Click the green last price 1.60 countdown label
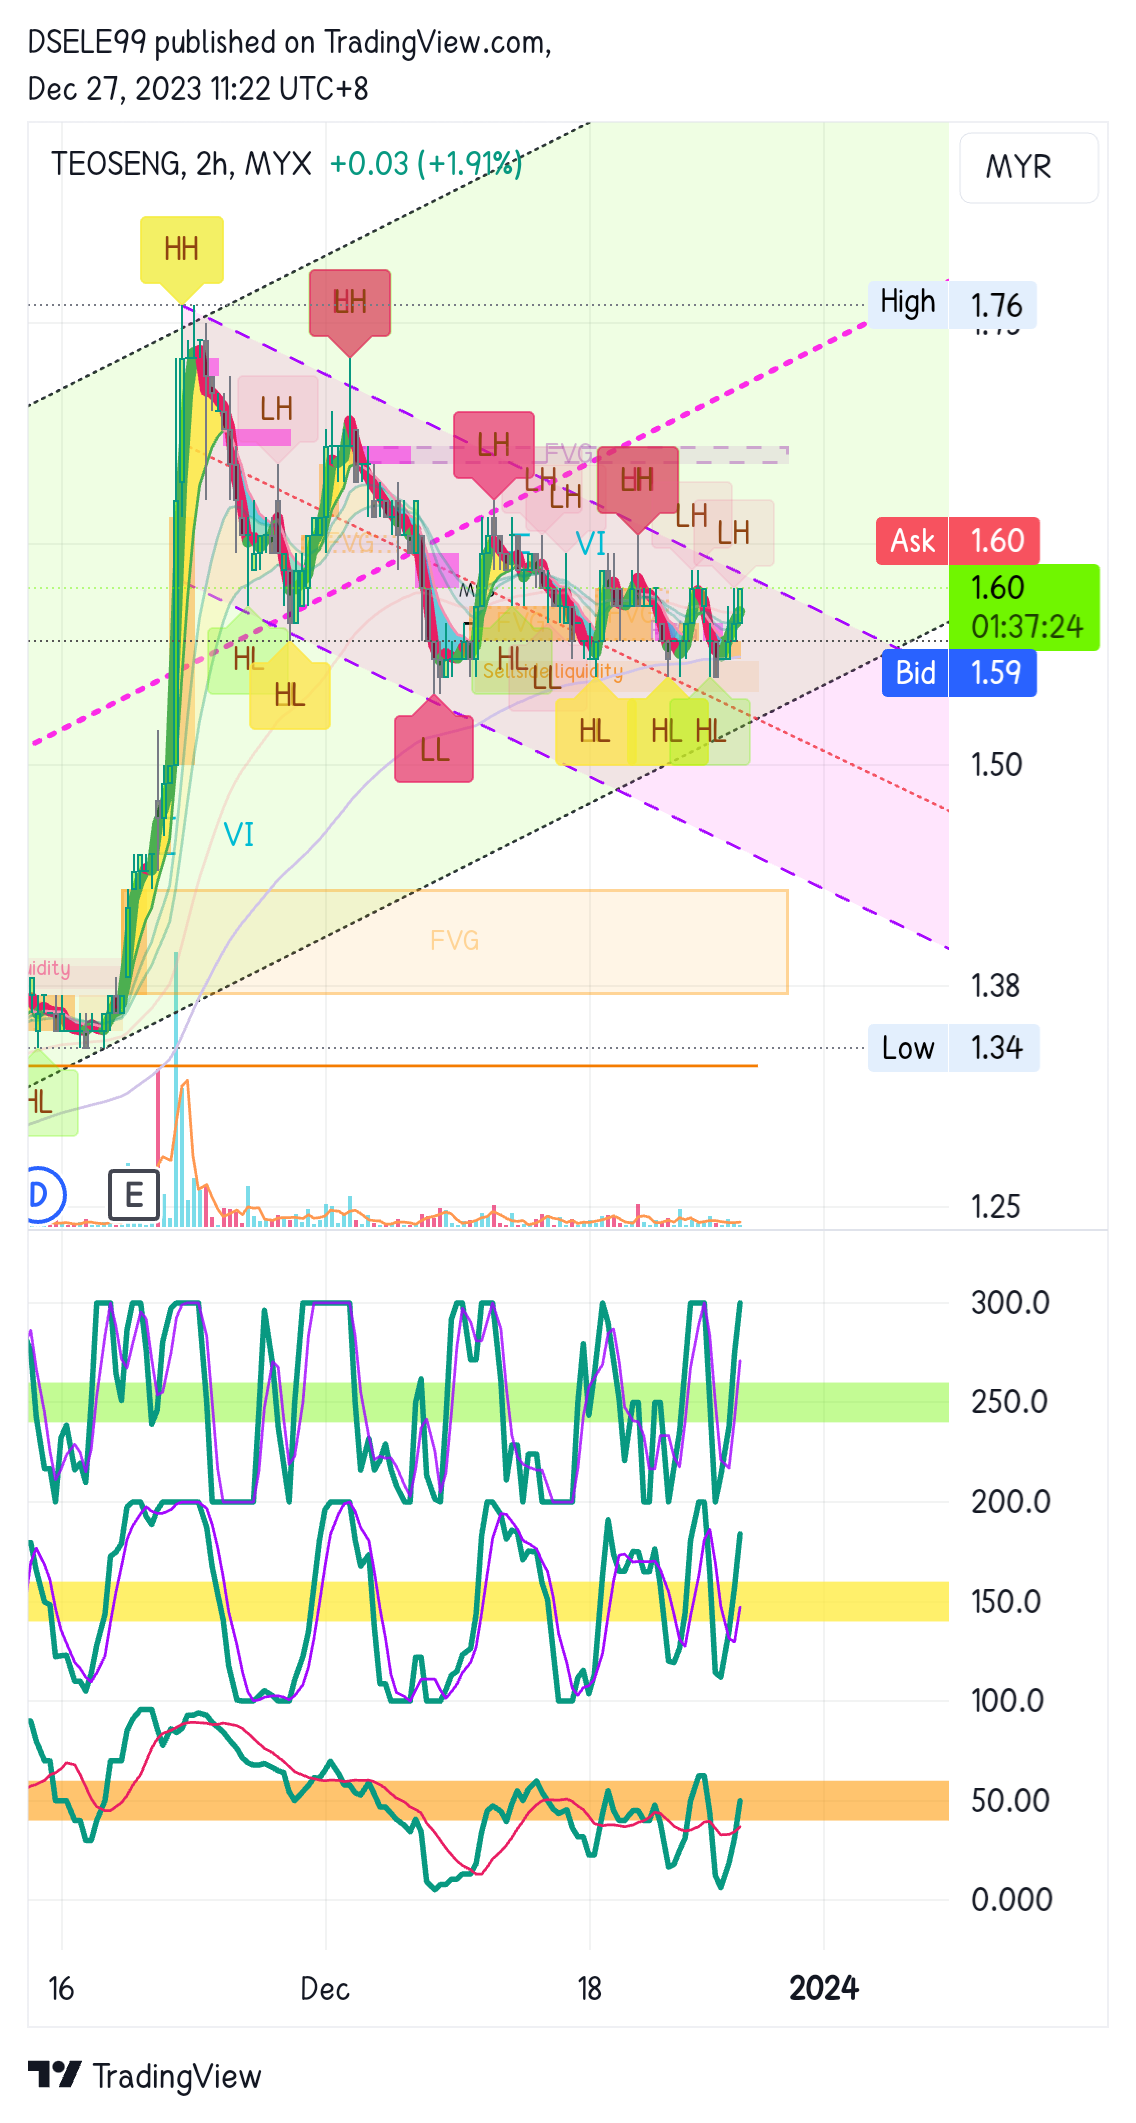The width and height of the screenshot is (1136, 2123). click(x=1024, y=607)
